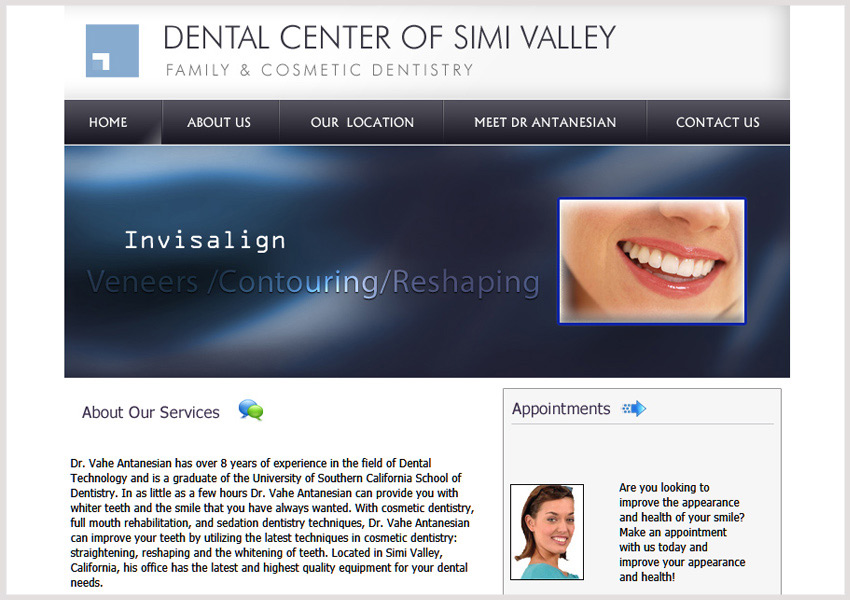The height and width of the screenshot is (600, 850).
Task: Click the Appointments panel box
Action: tap(642, 491)
